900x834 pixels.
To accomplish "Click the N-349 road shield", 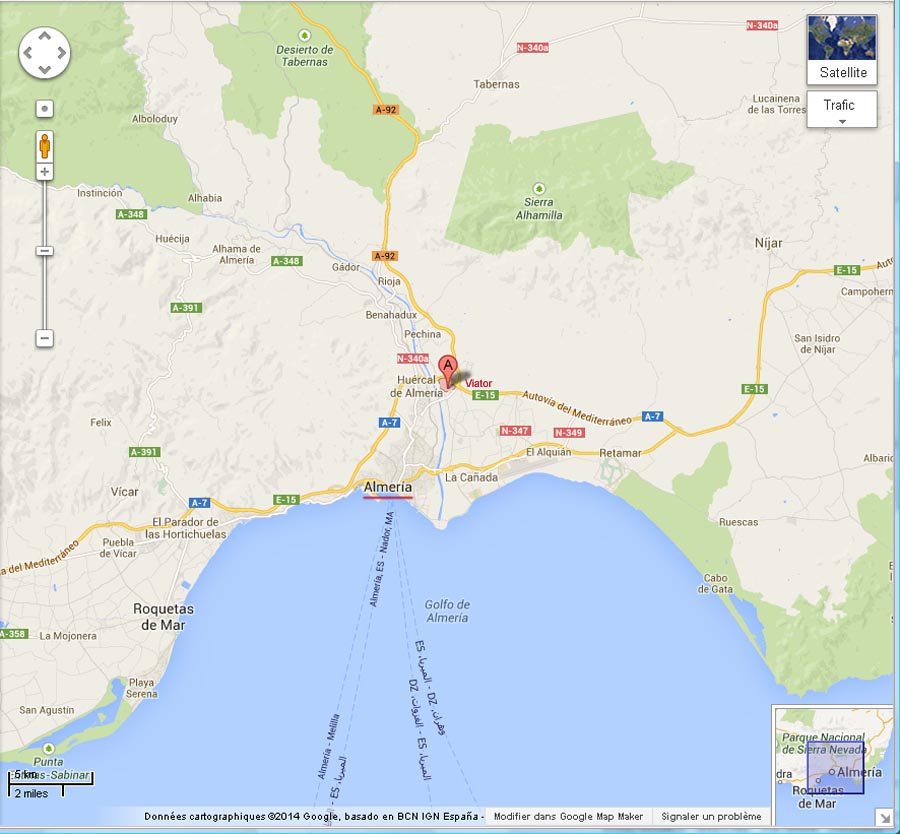I will click(x=569, y=432).
